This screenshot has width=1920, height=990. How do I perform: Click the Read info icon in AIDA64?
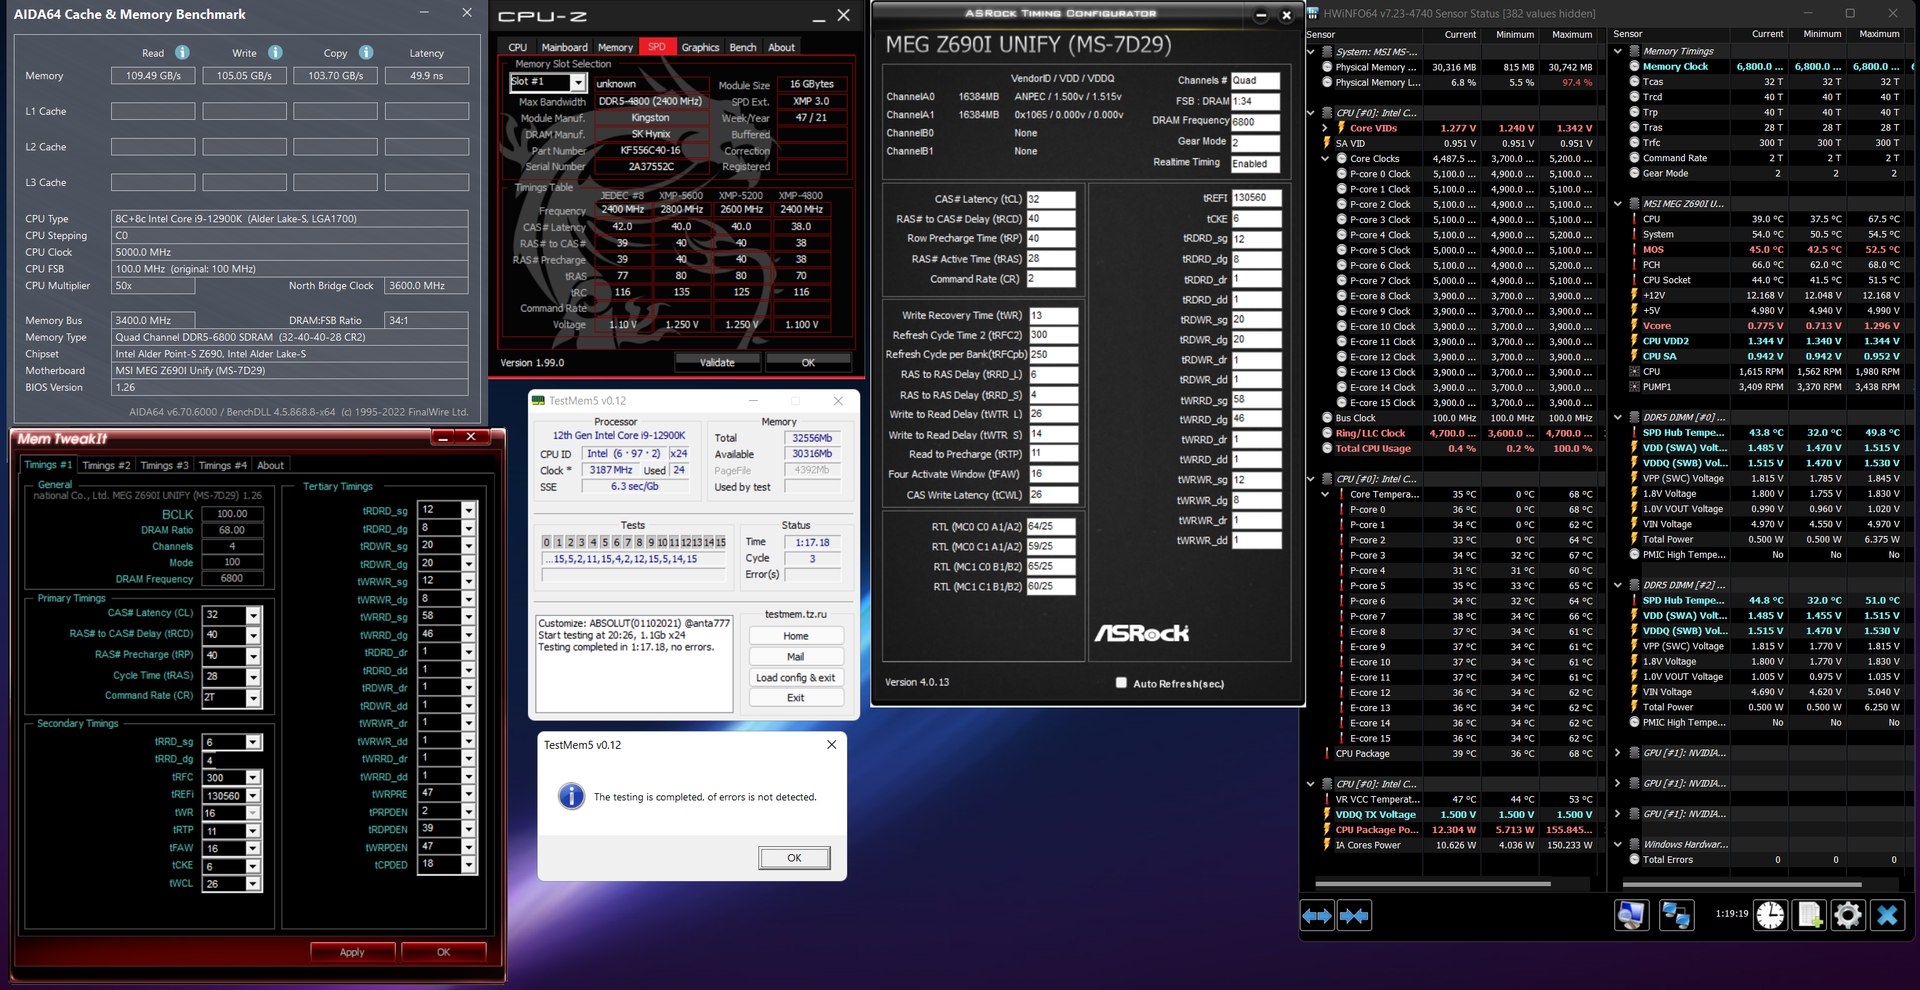[x=182, y=52]
